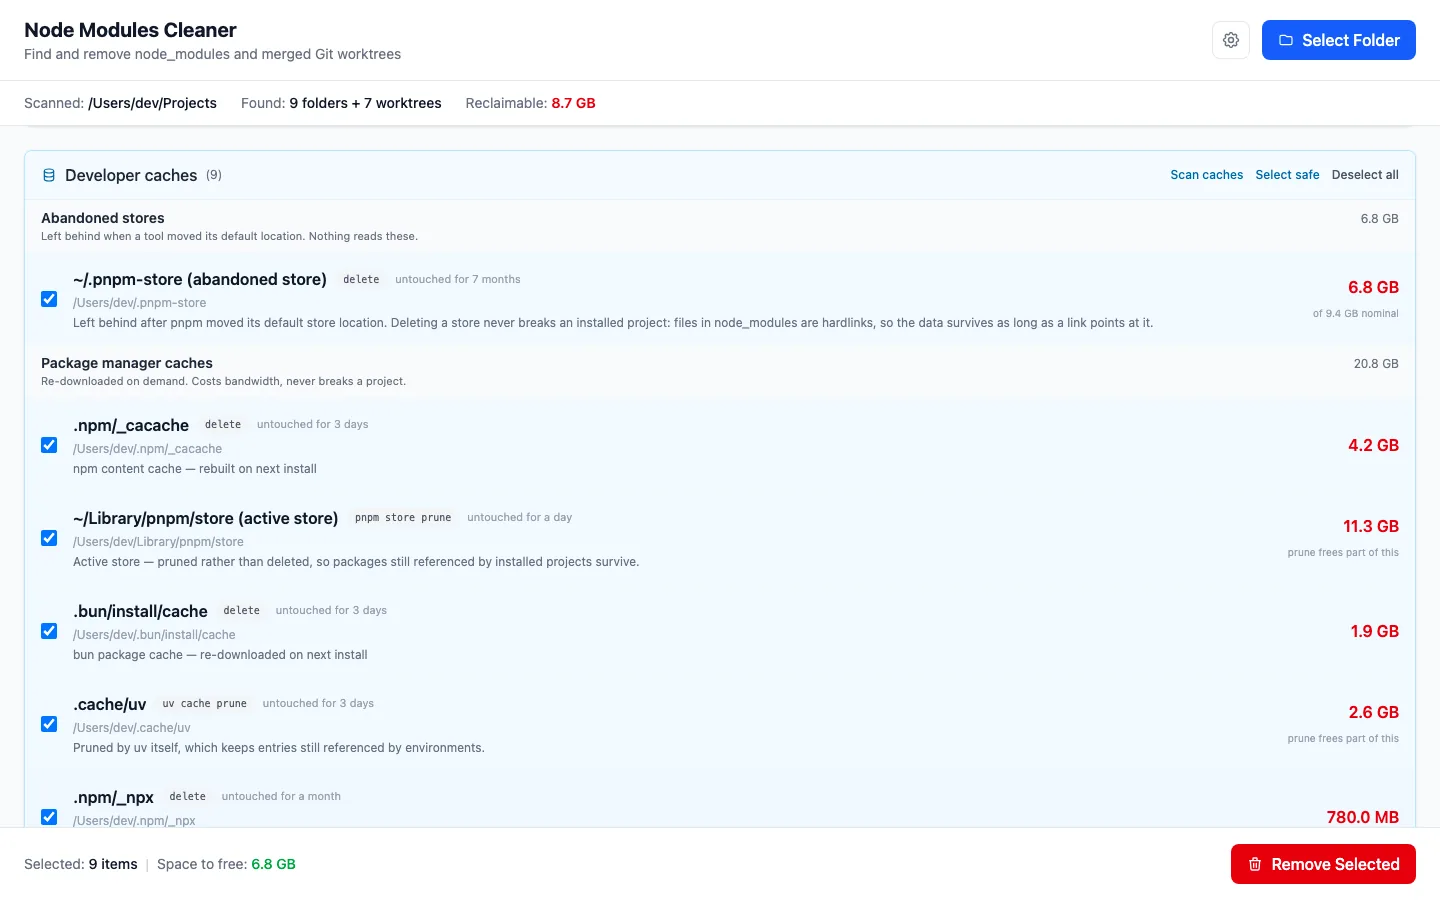Click the Reclaimable 8.7 GB value
The image size is (1440, 900).
[573, 103]
